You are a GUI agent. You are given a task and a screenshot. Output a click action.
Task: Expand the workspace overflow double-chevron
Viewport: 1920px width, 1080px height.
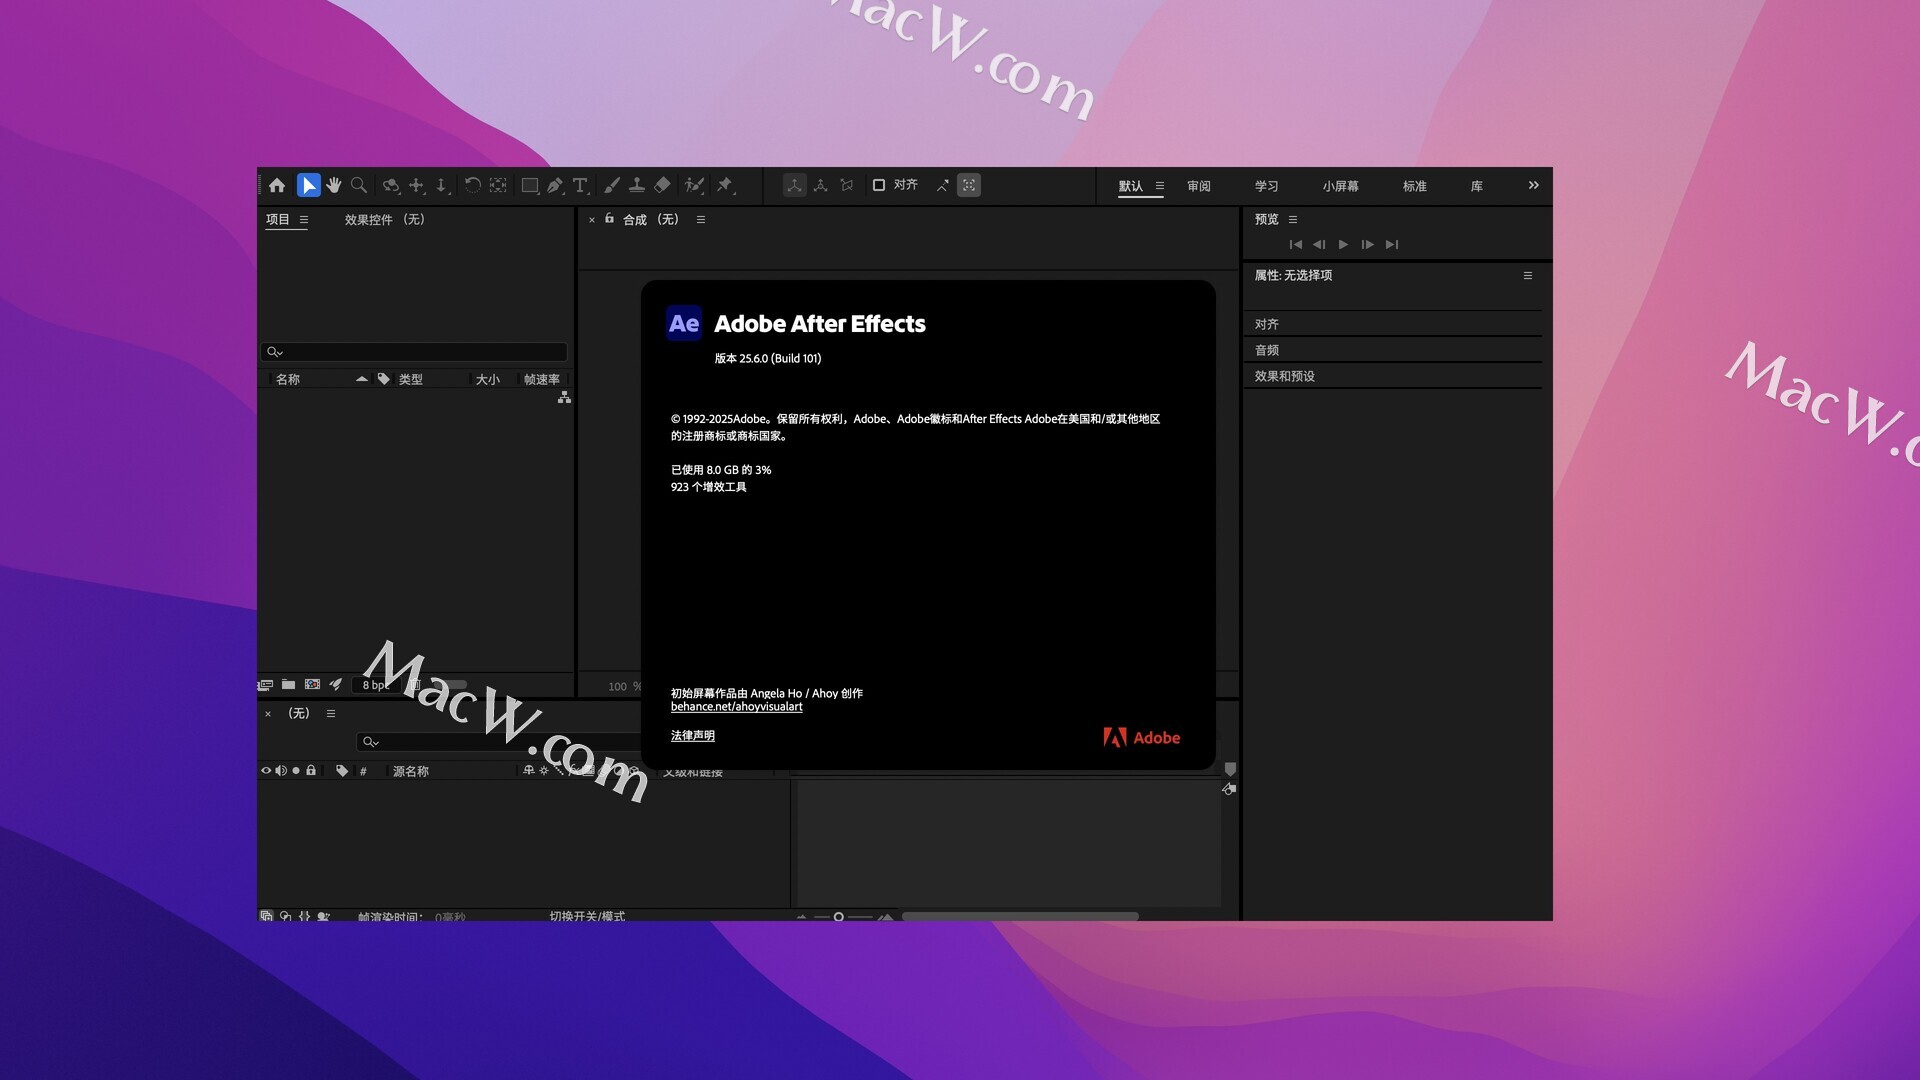[x=1533, y=185]
